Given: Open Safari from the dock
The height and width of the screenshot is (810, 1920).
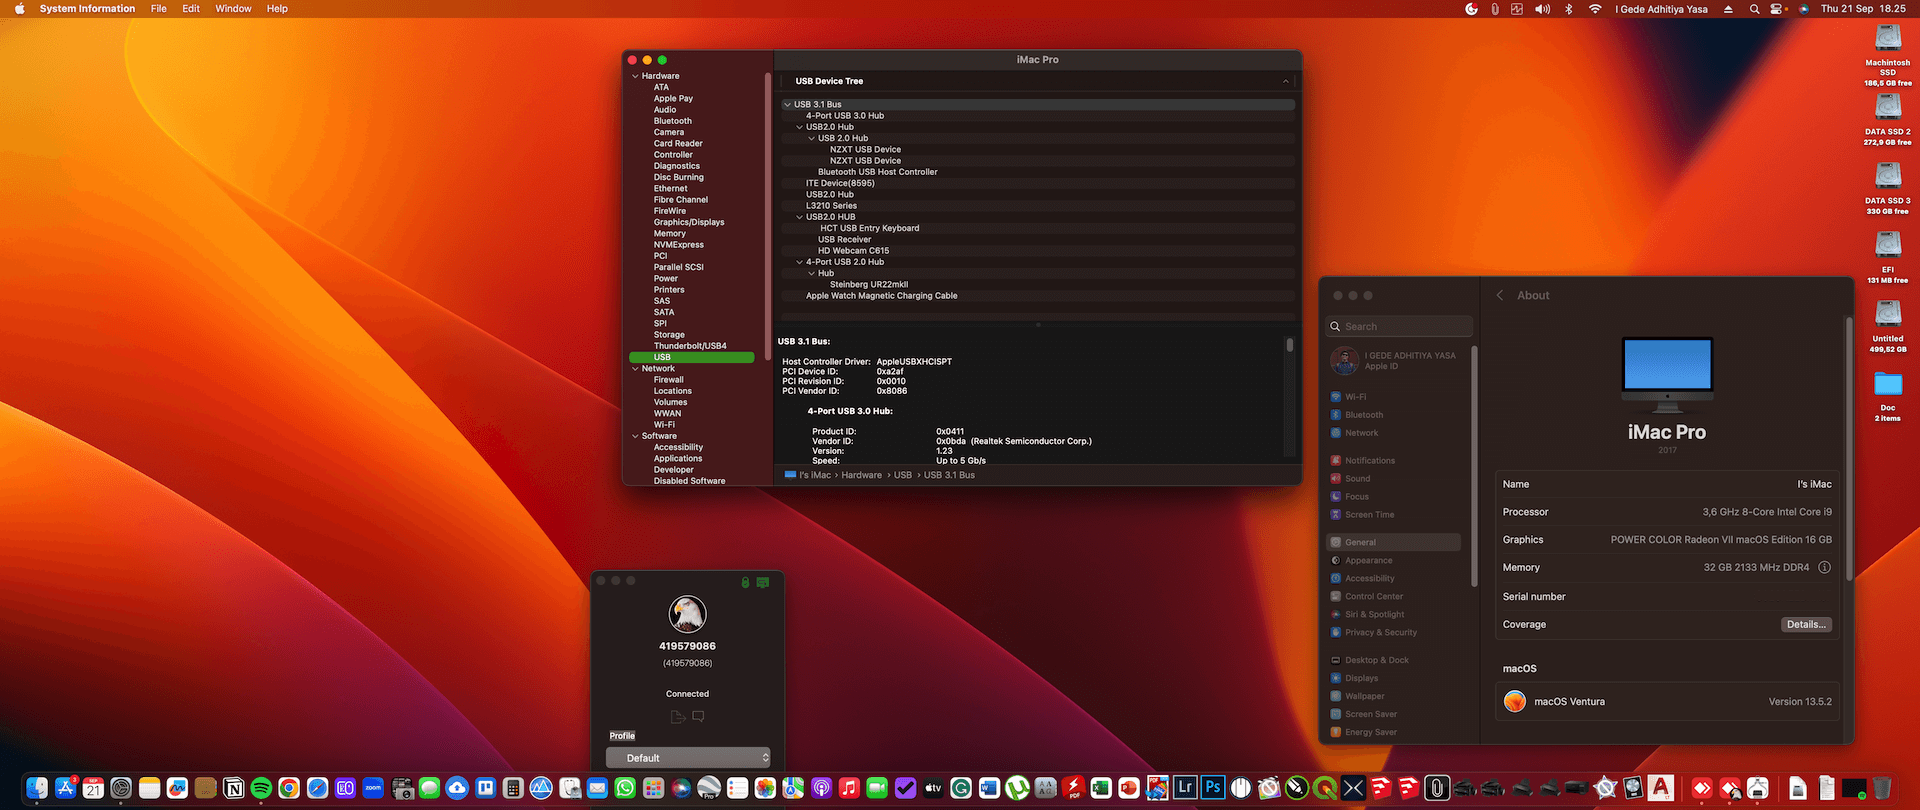Looking at the screenshot, I should coord(317,788).
